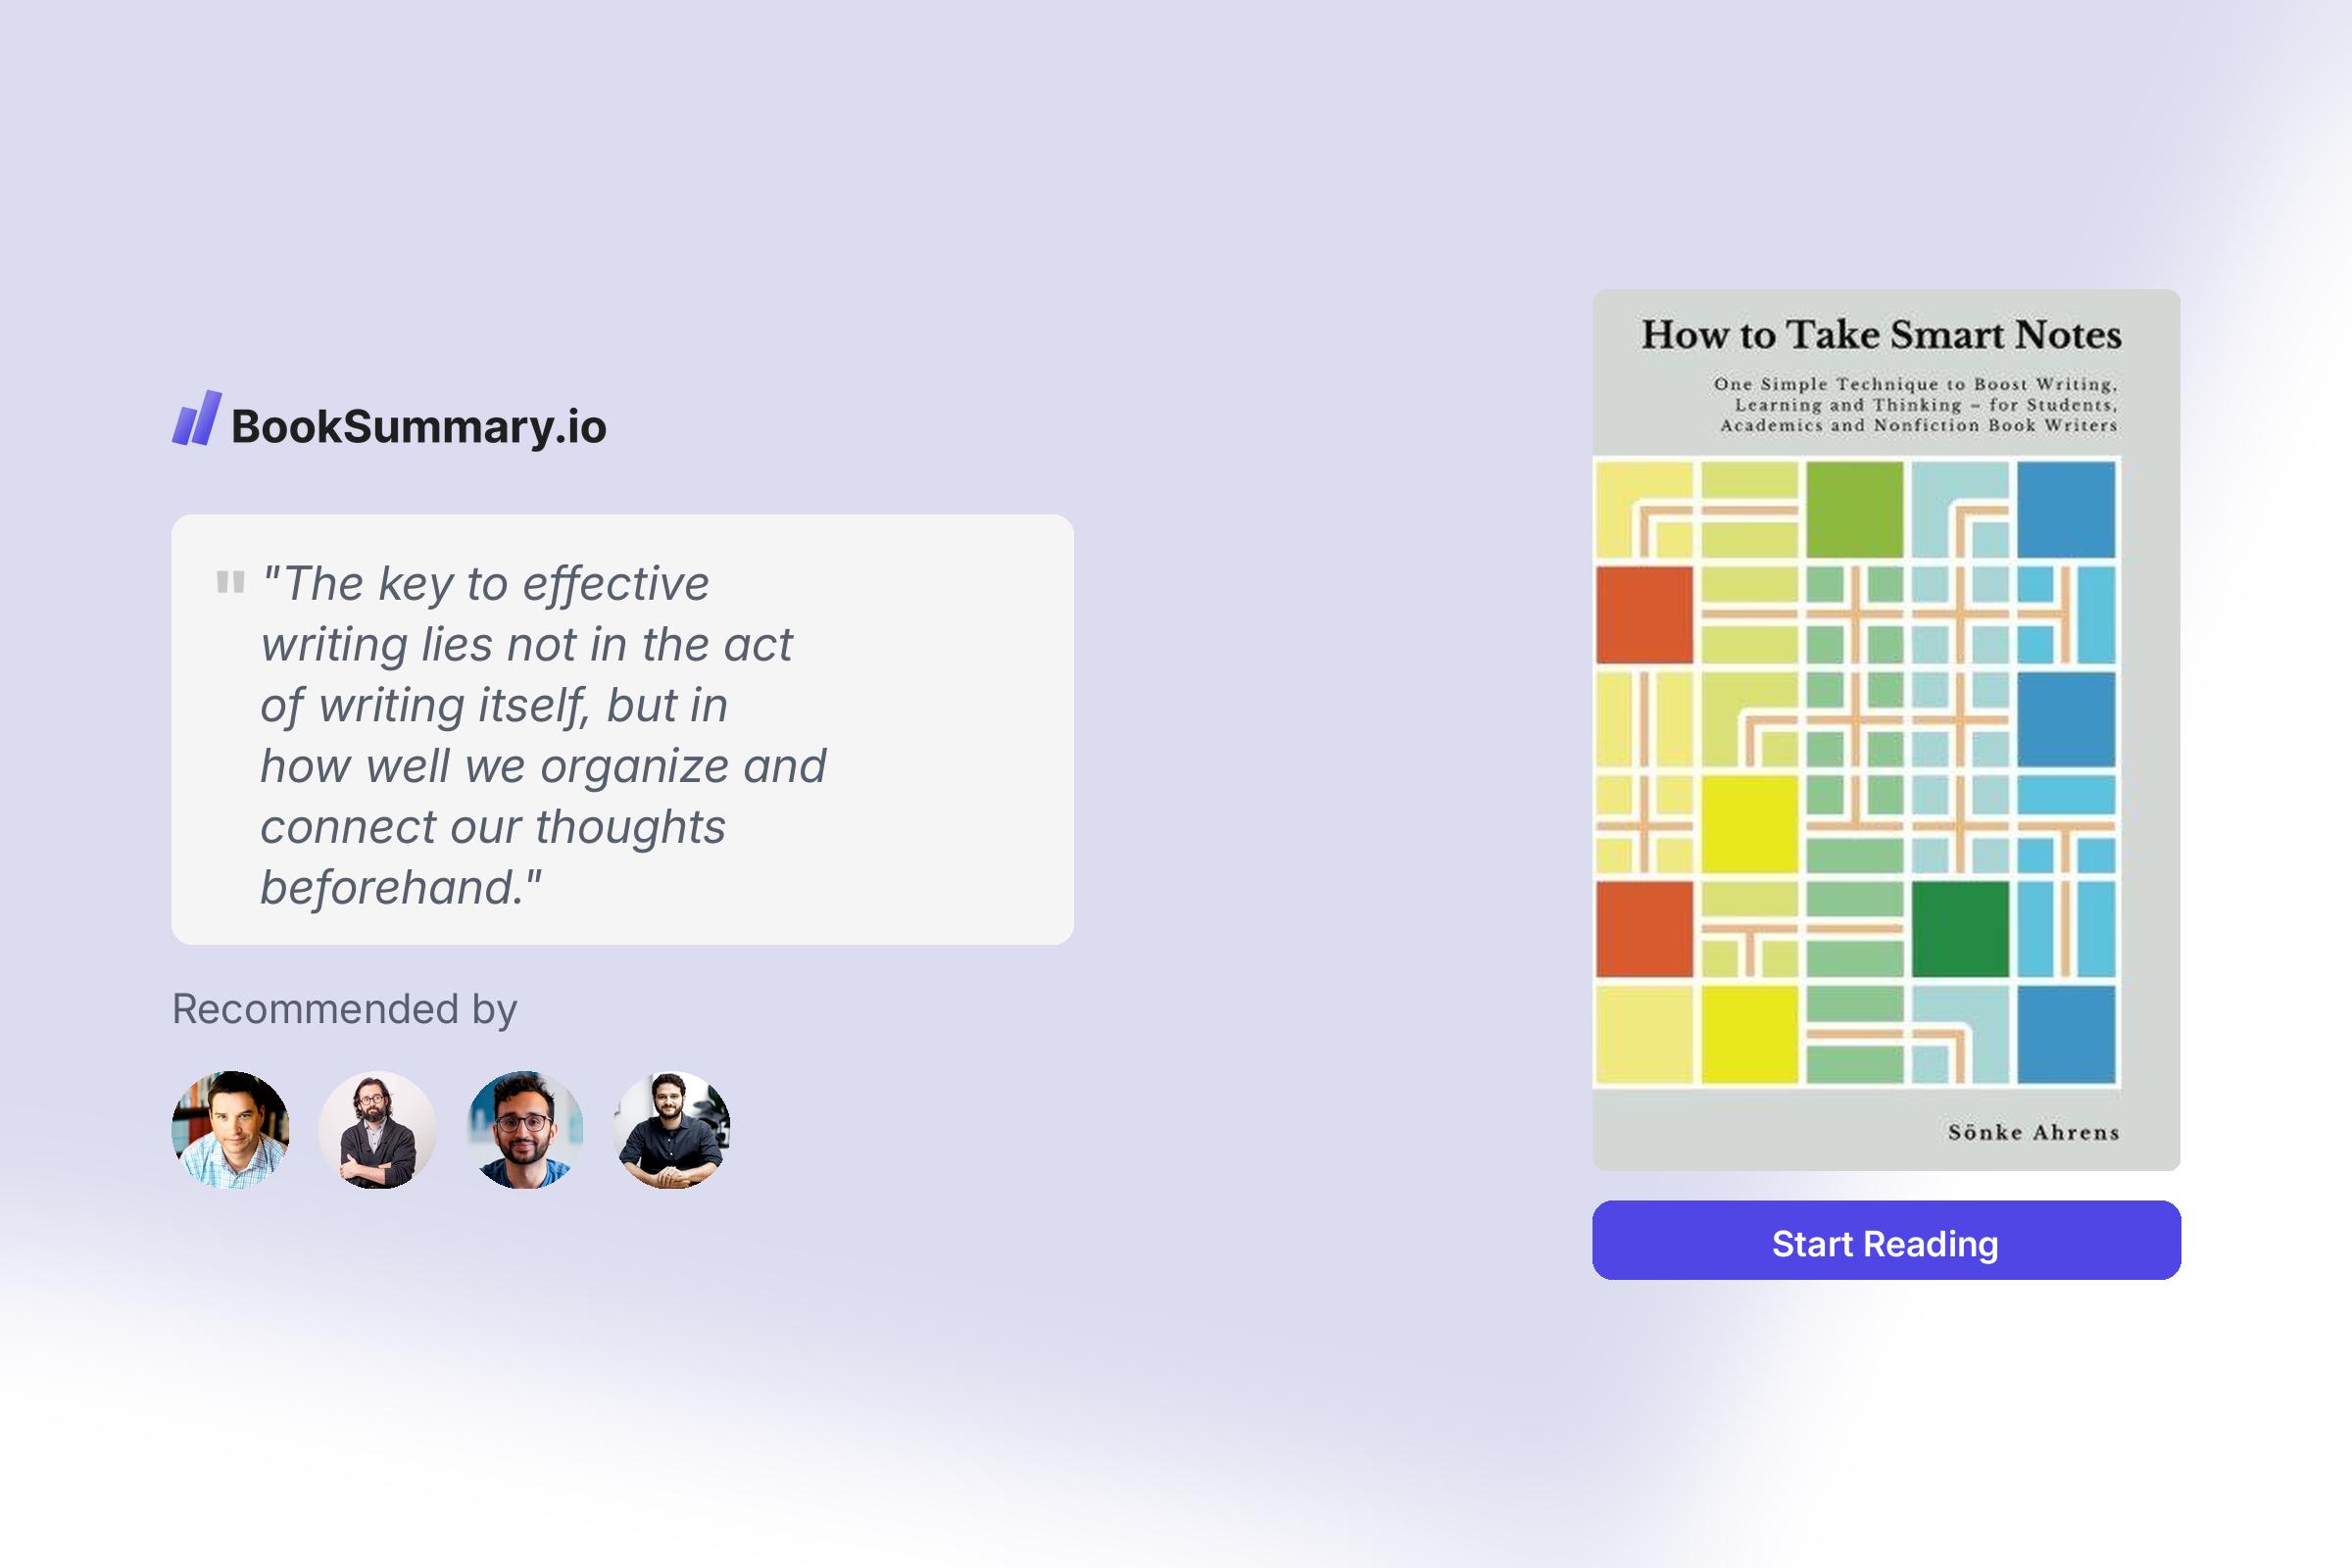Select the avatar with glasses and blue shirt

525,1130
